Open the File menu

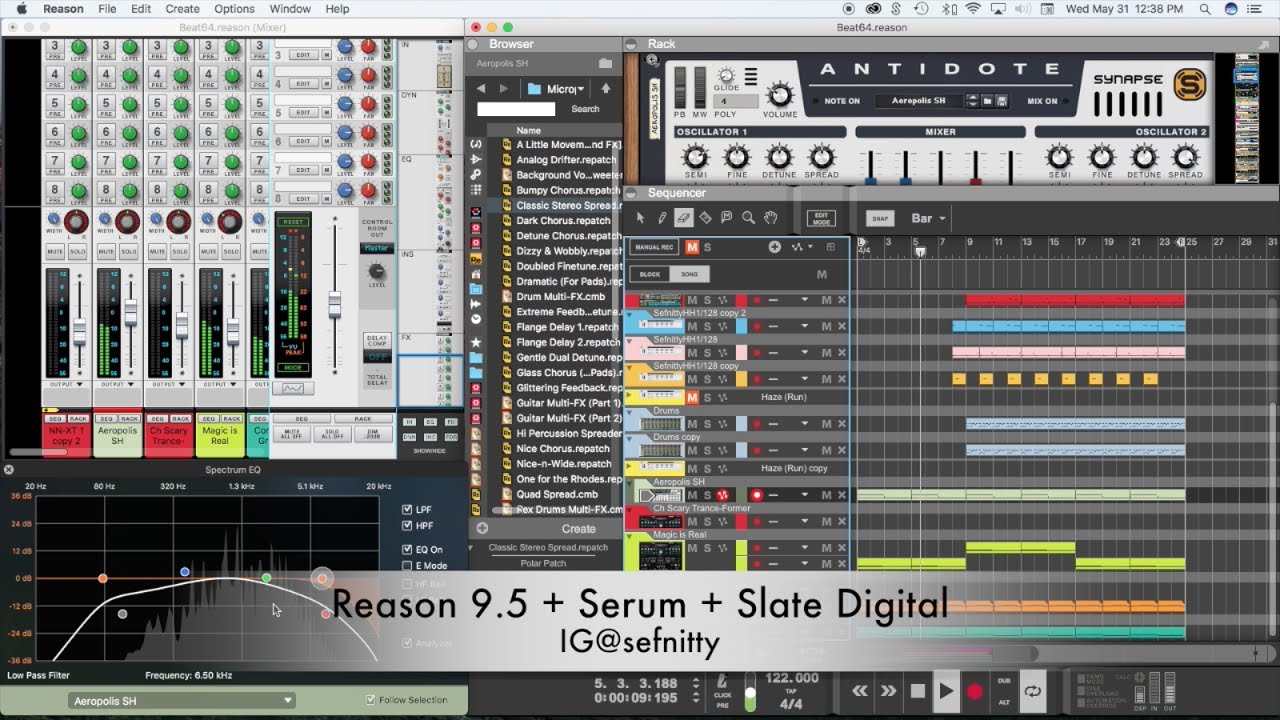point(107,9)
